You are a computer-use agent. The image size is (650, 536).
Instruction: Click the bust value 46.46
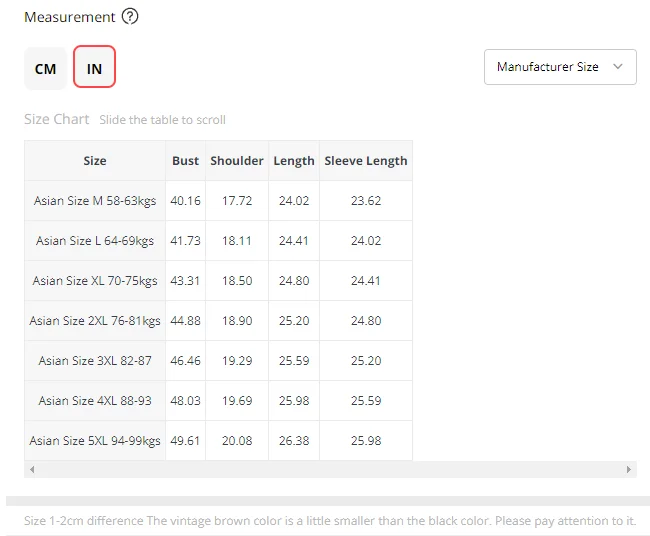pos(185,361)
